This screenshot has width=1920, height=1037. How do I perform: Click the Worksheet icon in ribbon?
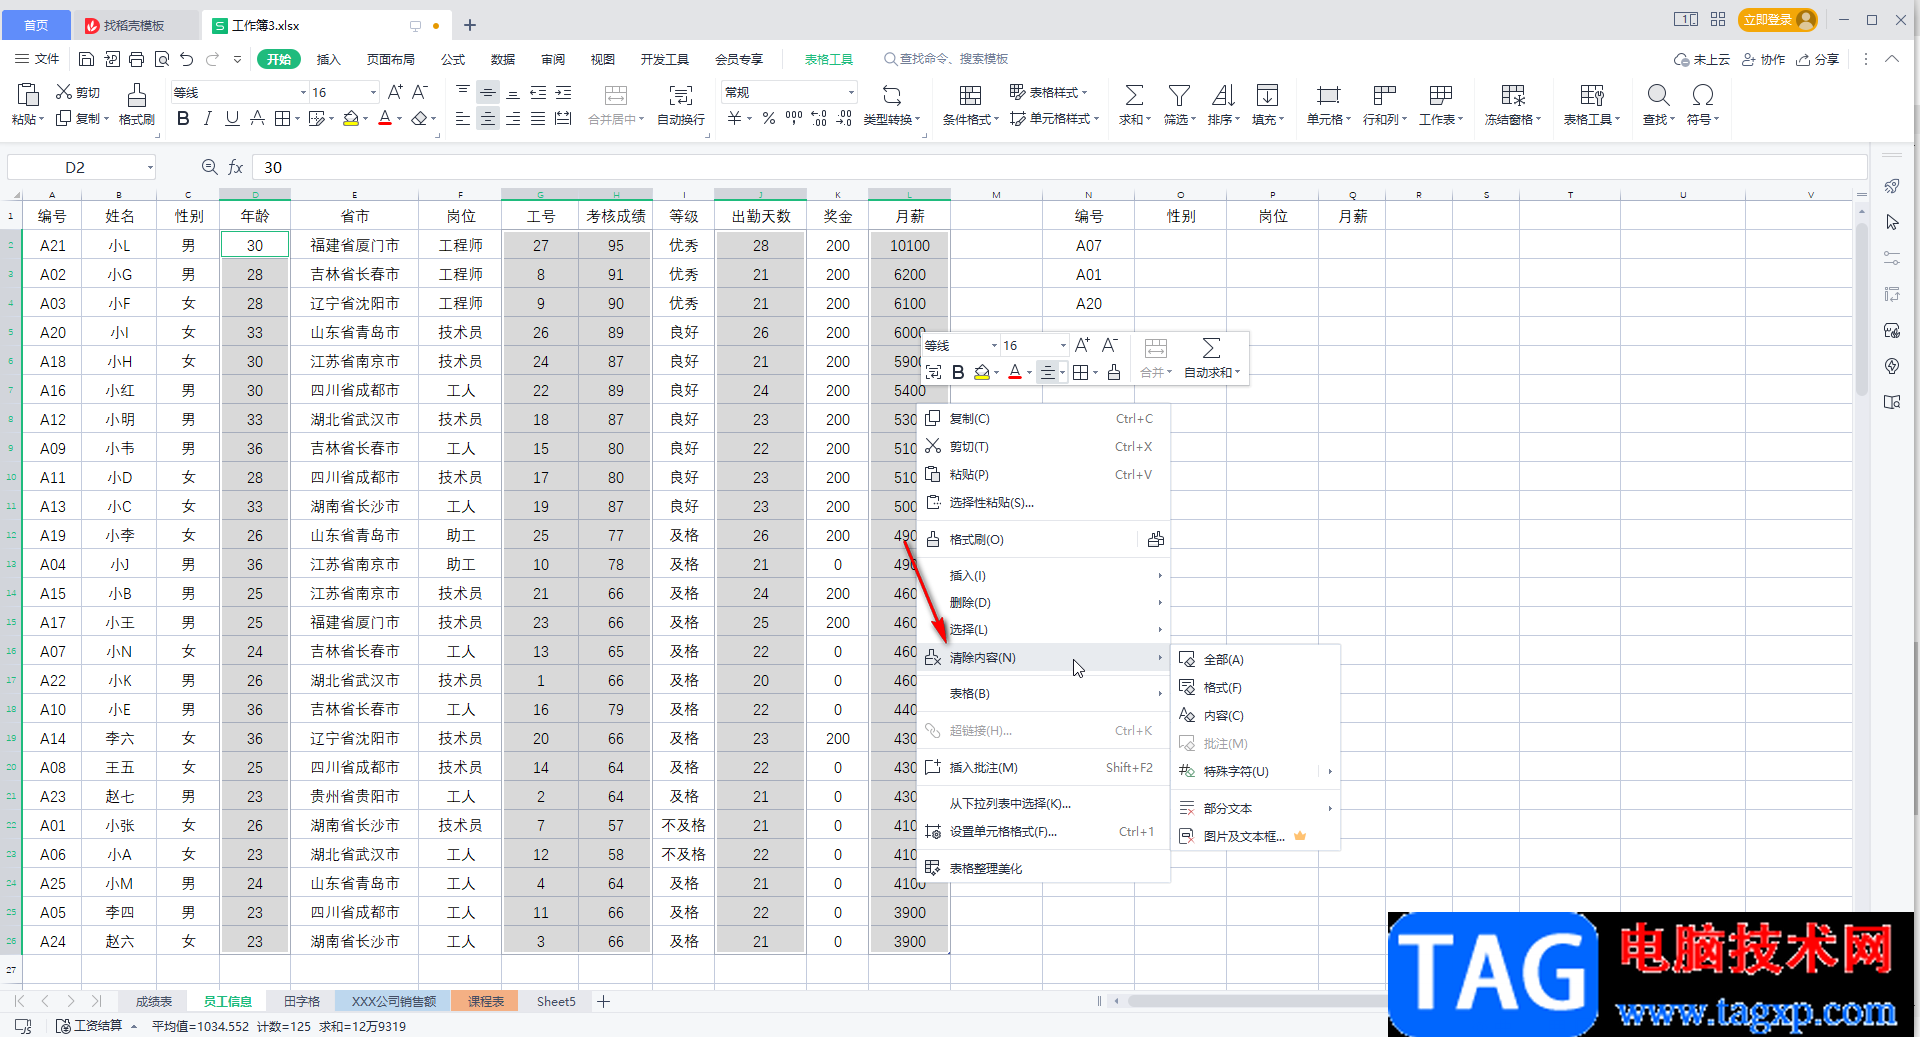pos(1440,95)
